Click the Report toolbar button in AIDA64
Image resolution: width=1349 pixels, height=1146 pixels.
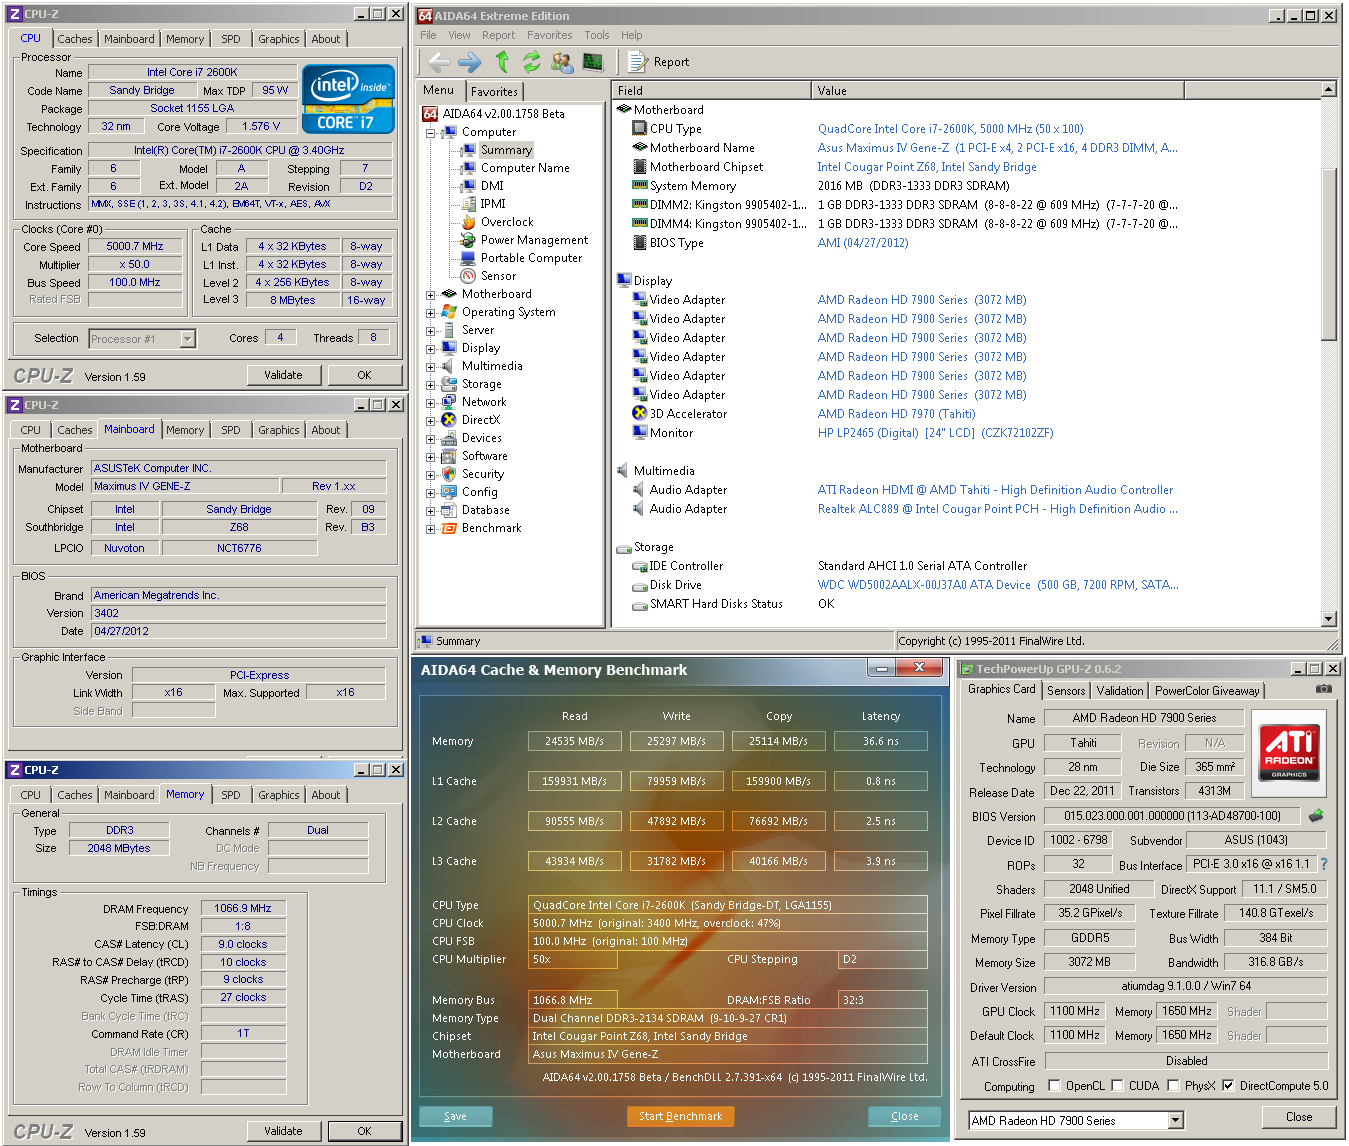tap(659, 62)
